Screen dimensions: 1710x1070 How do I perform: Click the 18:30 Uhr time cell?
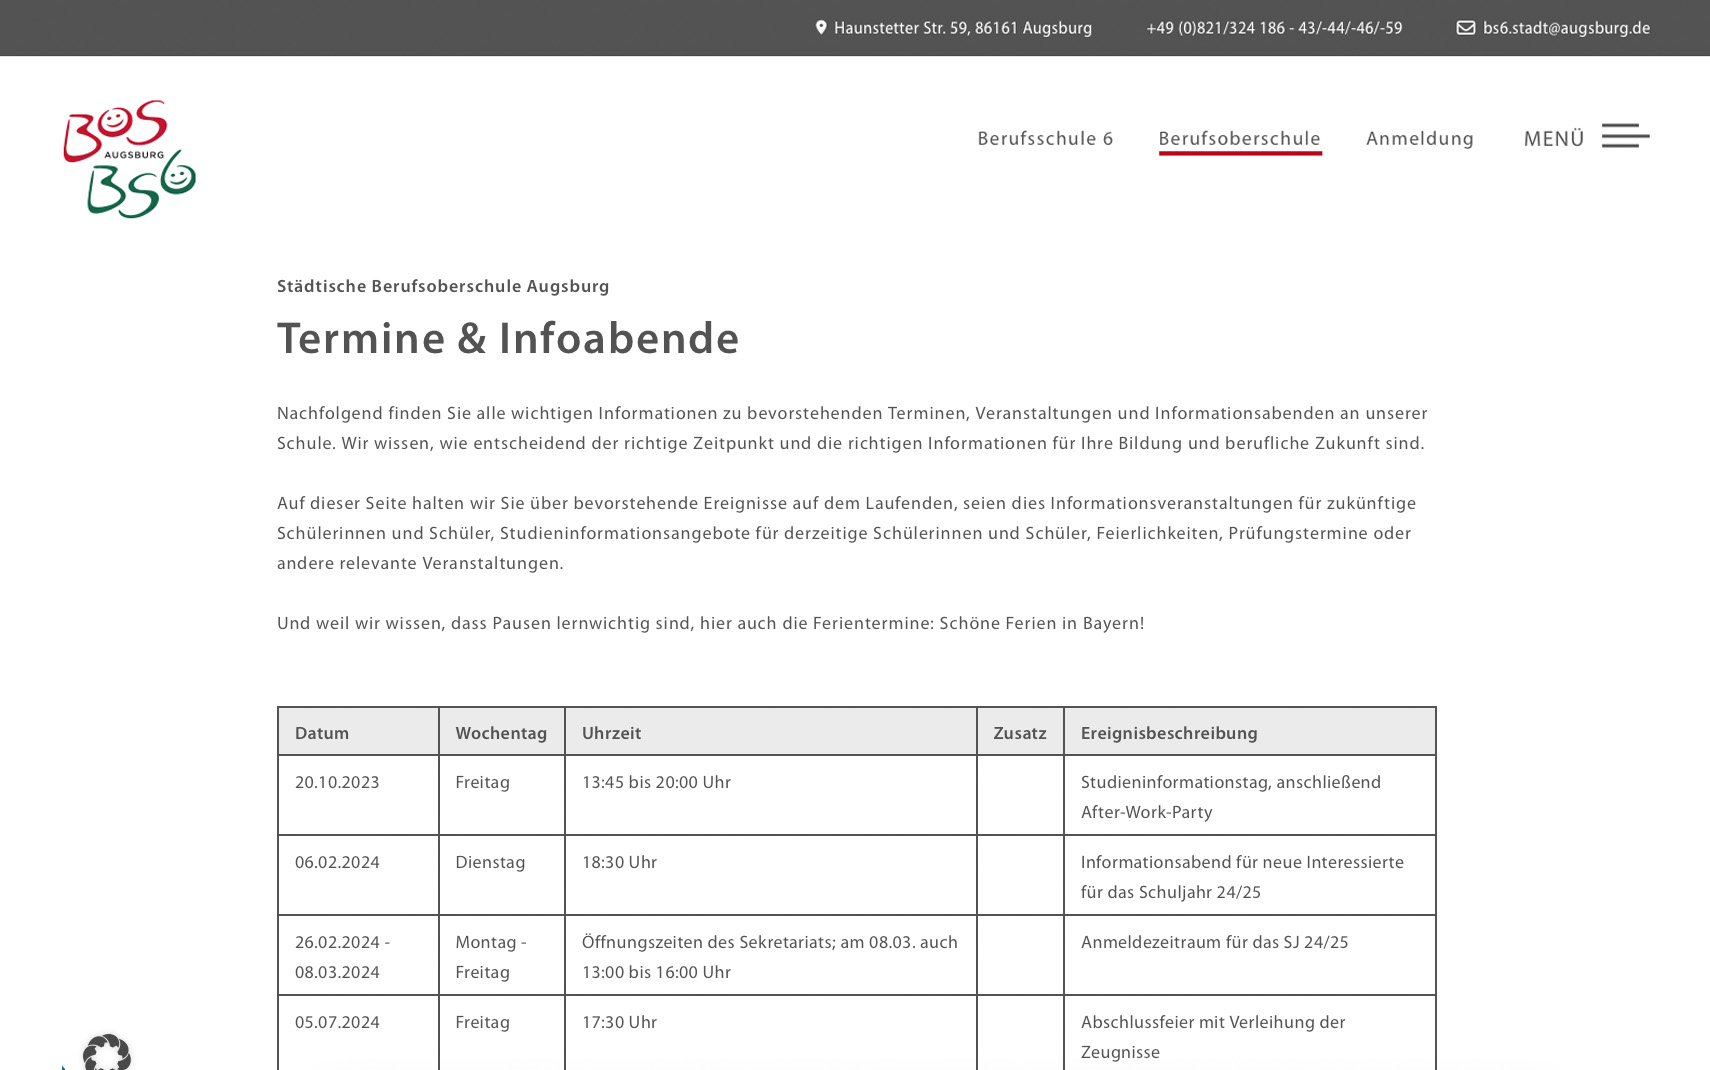click(770, 875)
